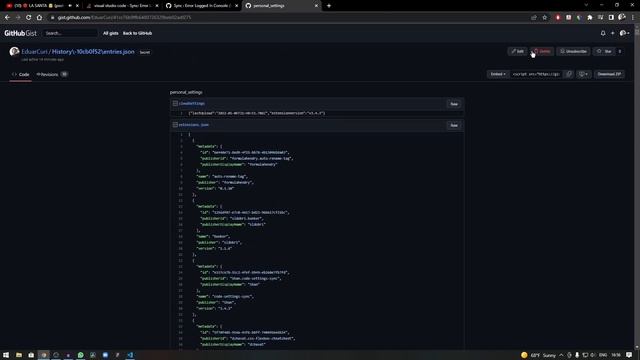Open the browser three-dot menu

point(633,18)
